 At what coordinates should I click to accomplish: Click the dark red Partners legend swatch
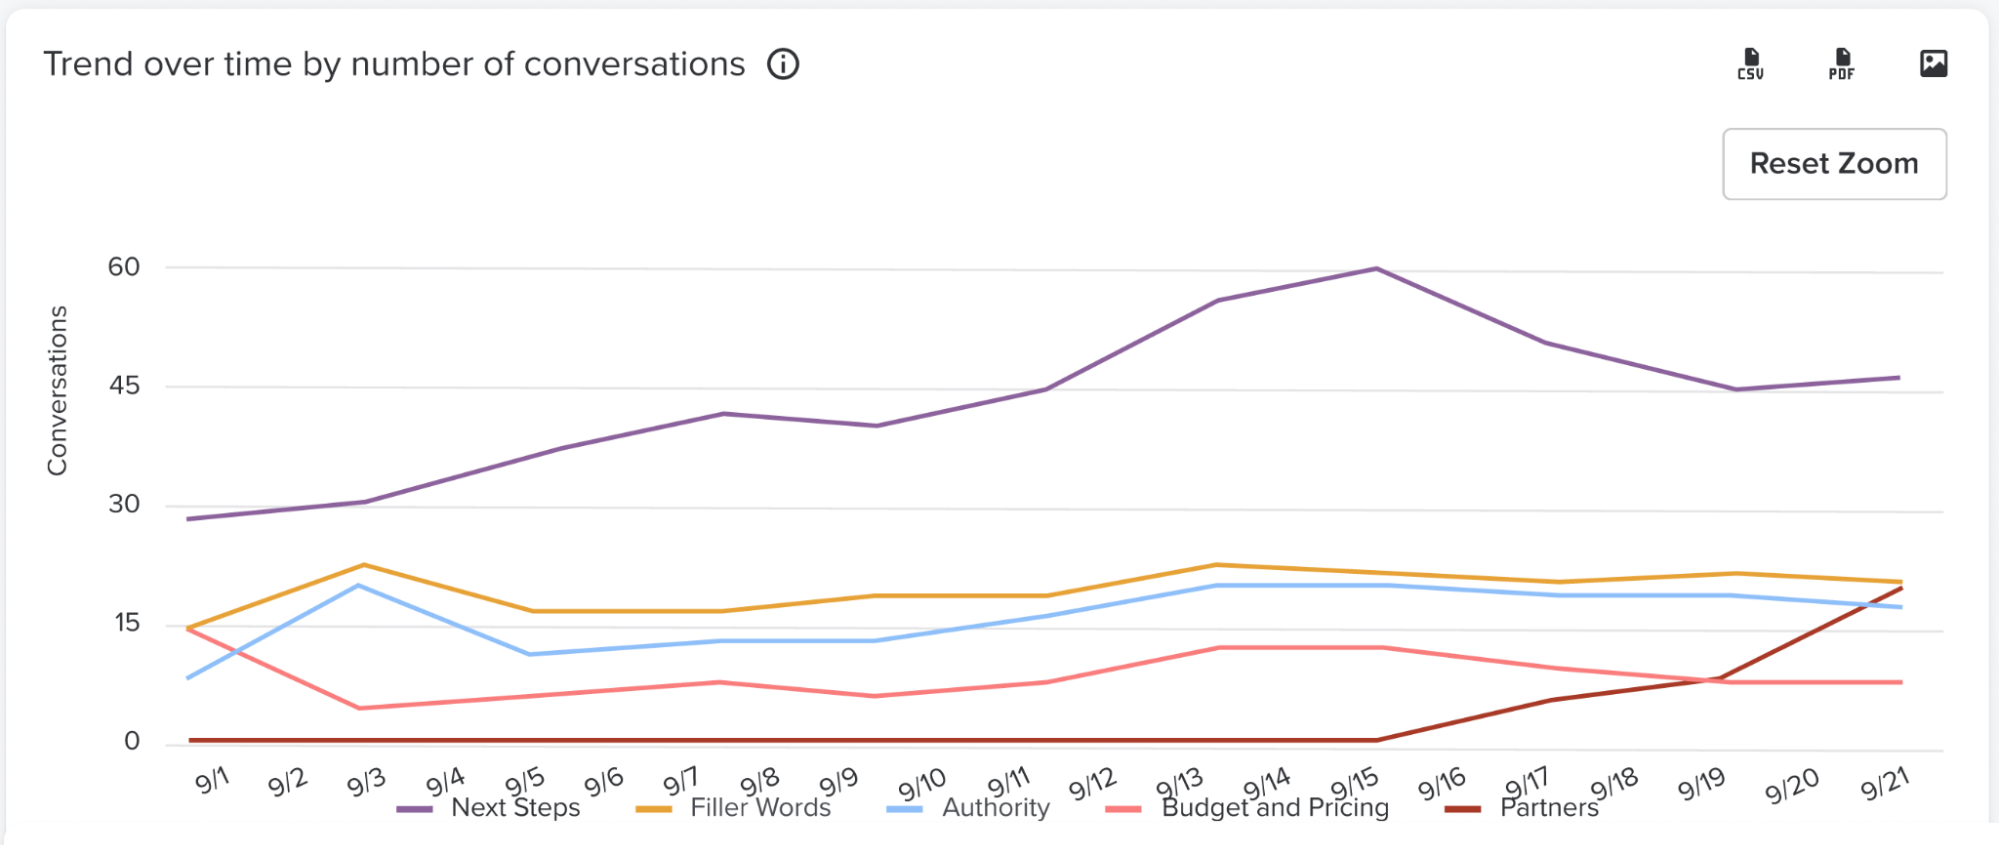1462,809
